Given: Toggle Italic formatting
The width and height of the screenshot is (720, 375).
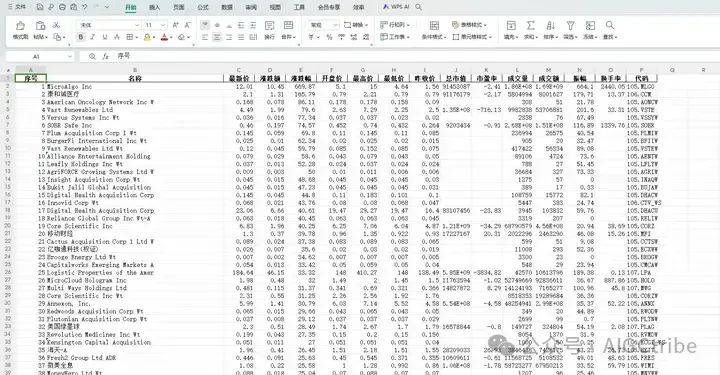Looking at the screenshot, I should point(93,37).
